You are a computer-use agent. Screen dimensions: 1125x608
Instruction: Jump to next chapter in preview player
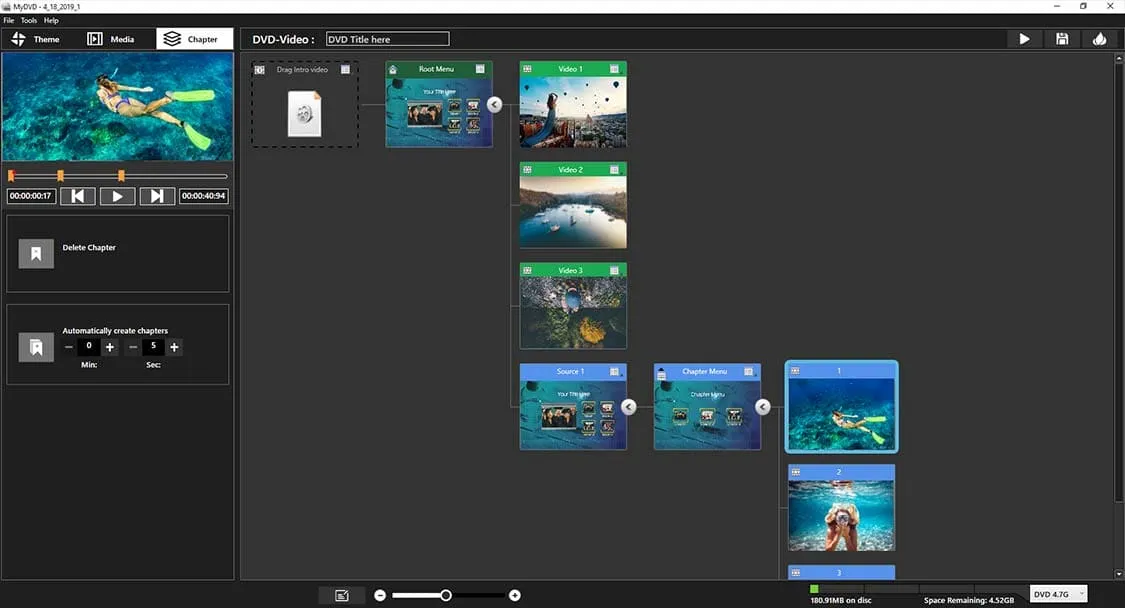coord(157,196)
